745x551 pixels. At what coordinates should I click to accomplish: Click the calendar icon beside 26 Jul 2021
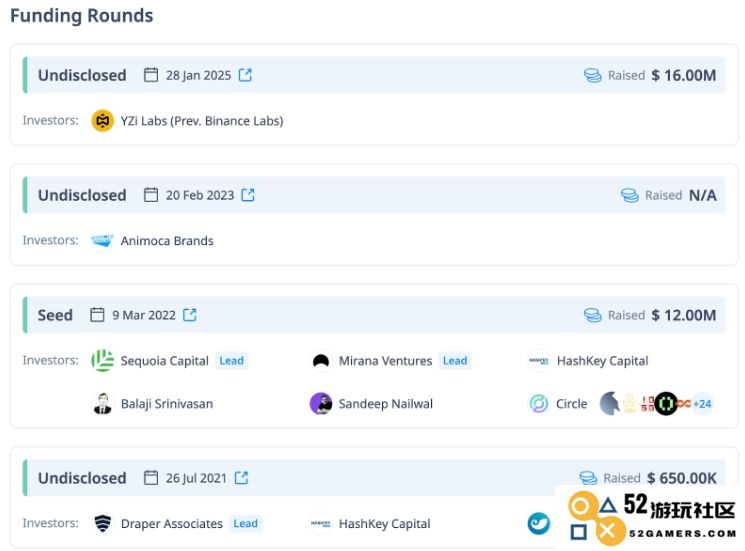click(x=151, y=477)
